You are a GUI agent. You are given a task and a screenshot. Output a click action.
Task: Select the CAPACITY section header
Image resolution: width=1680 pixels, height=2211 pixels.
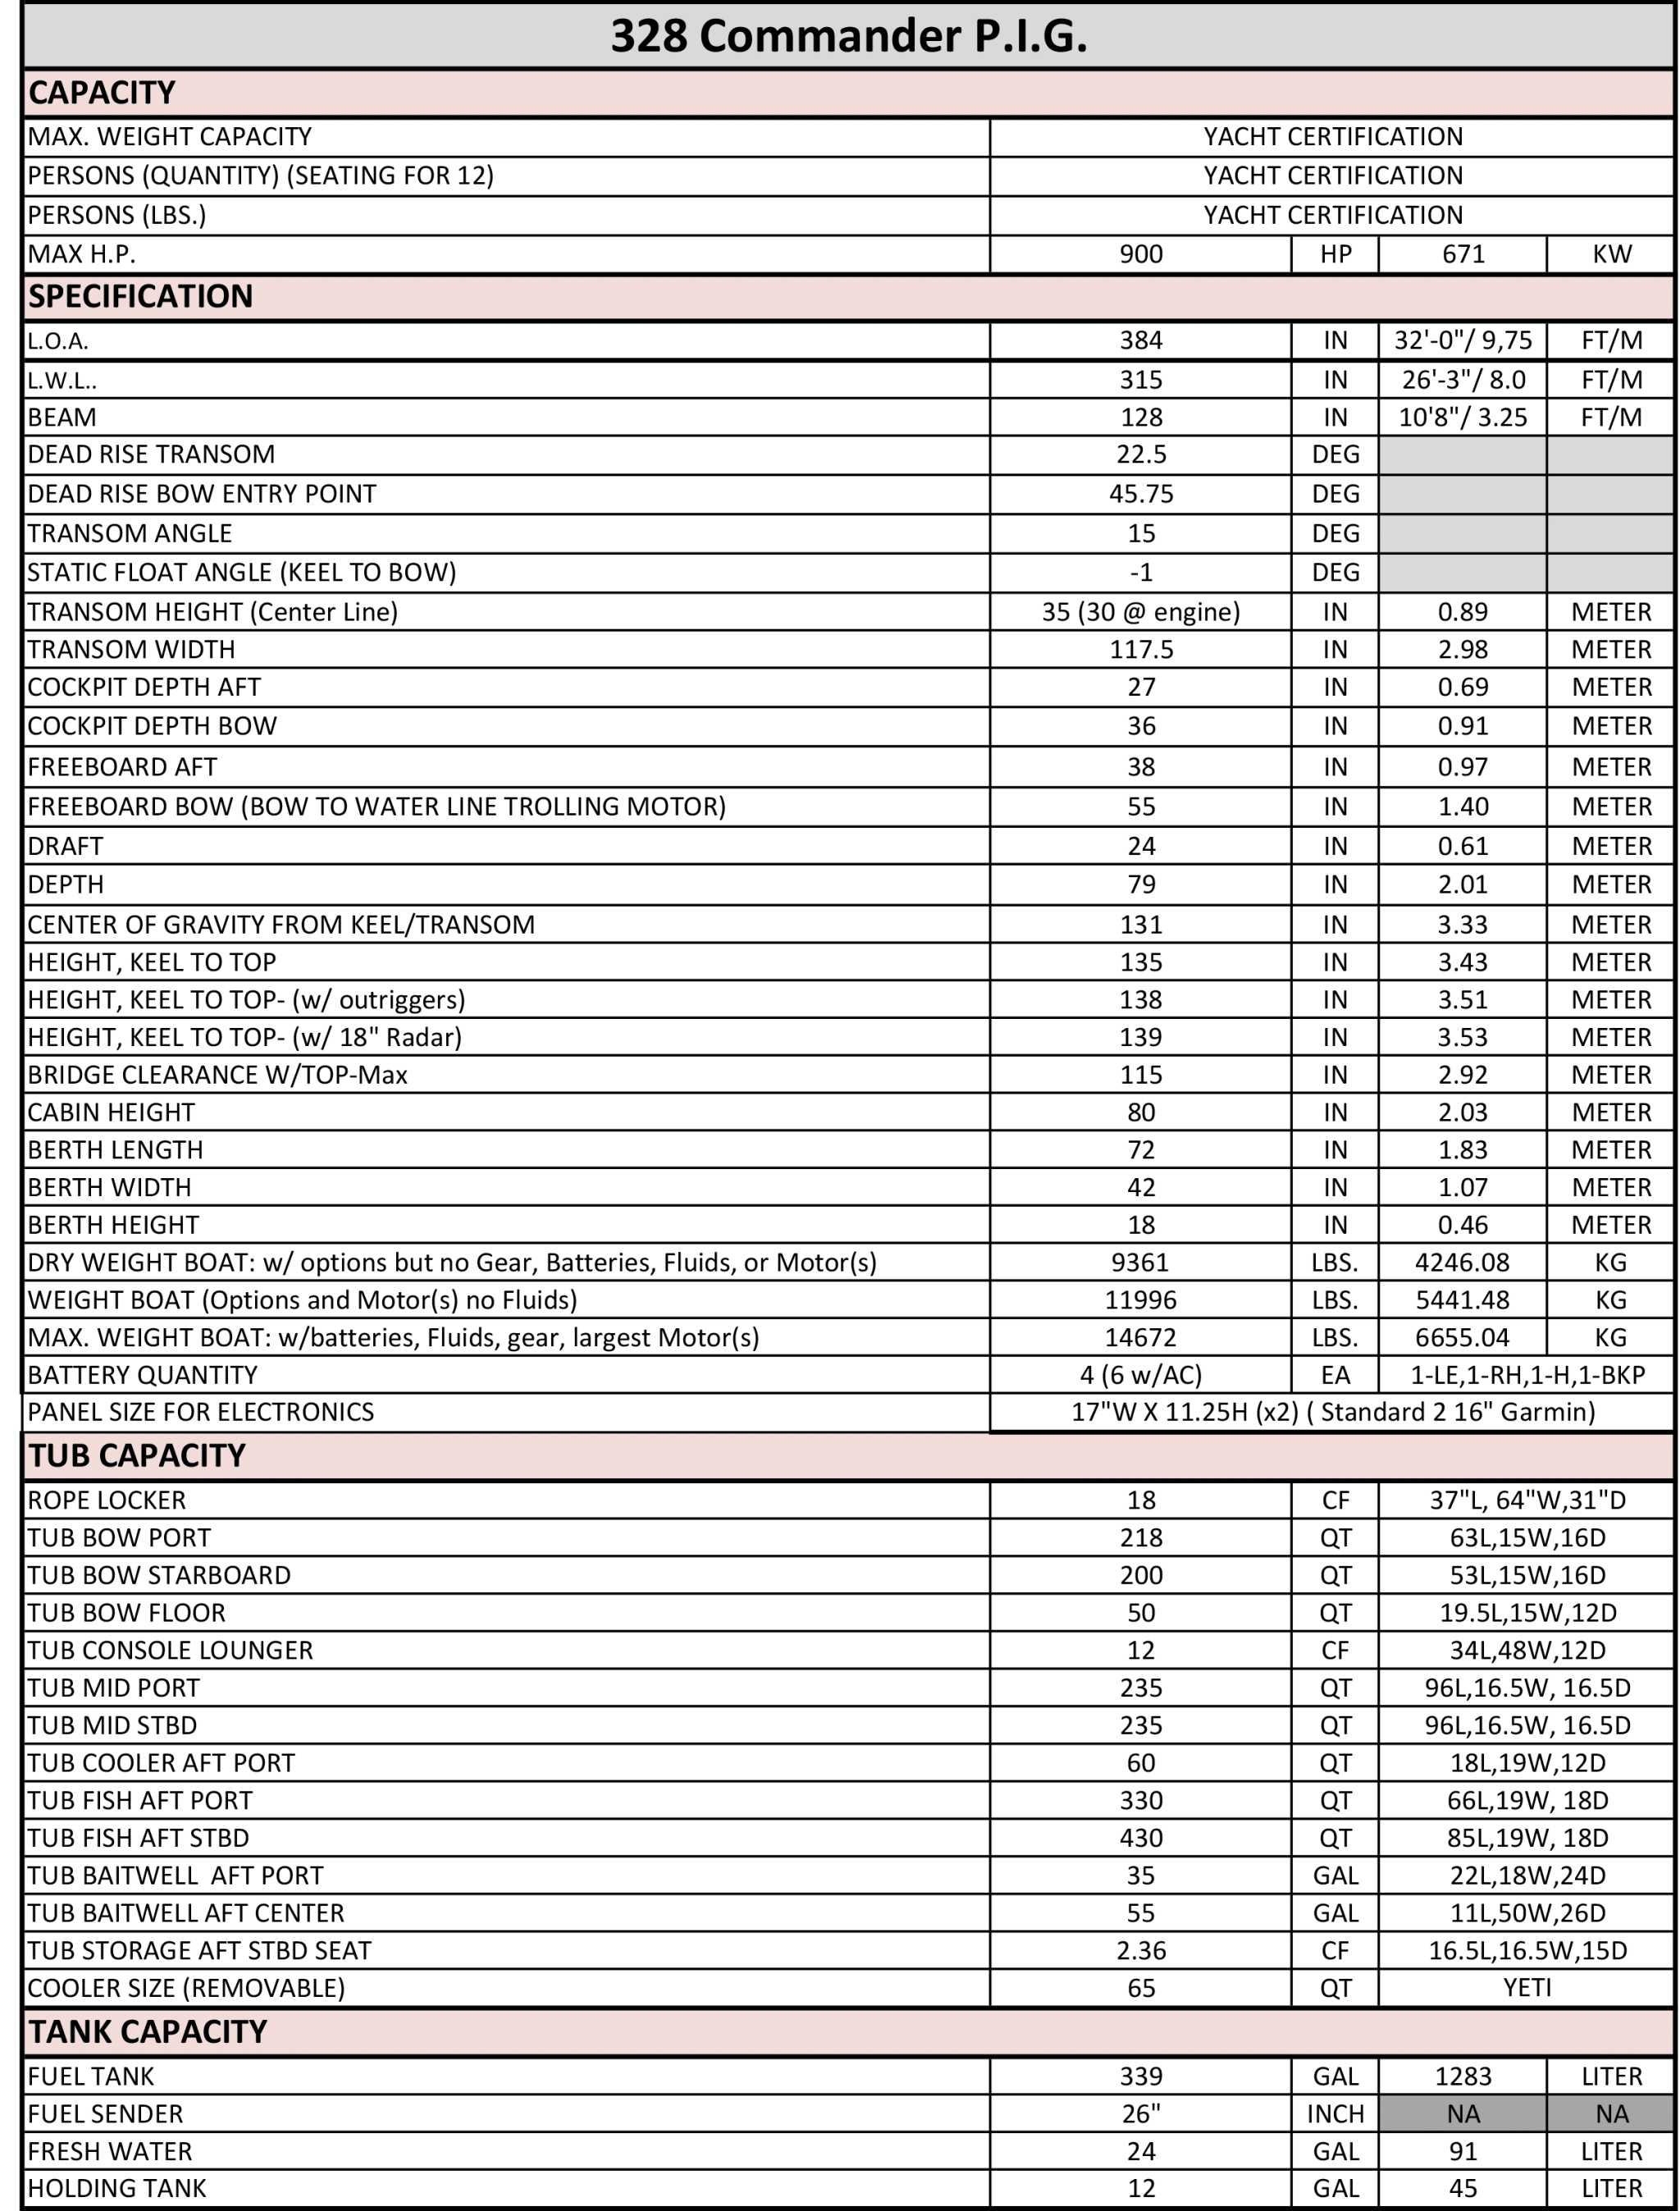pos(848,93)
